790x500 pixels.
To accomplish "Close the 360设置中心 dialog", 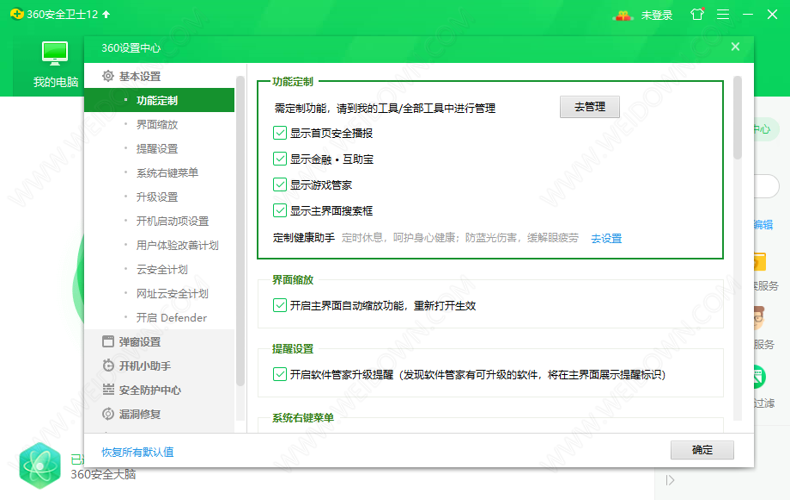I will (735, 47).
